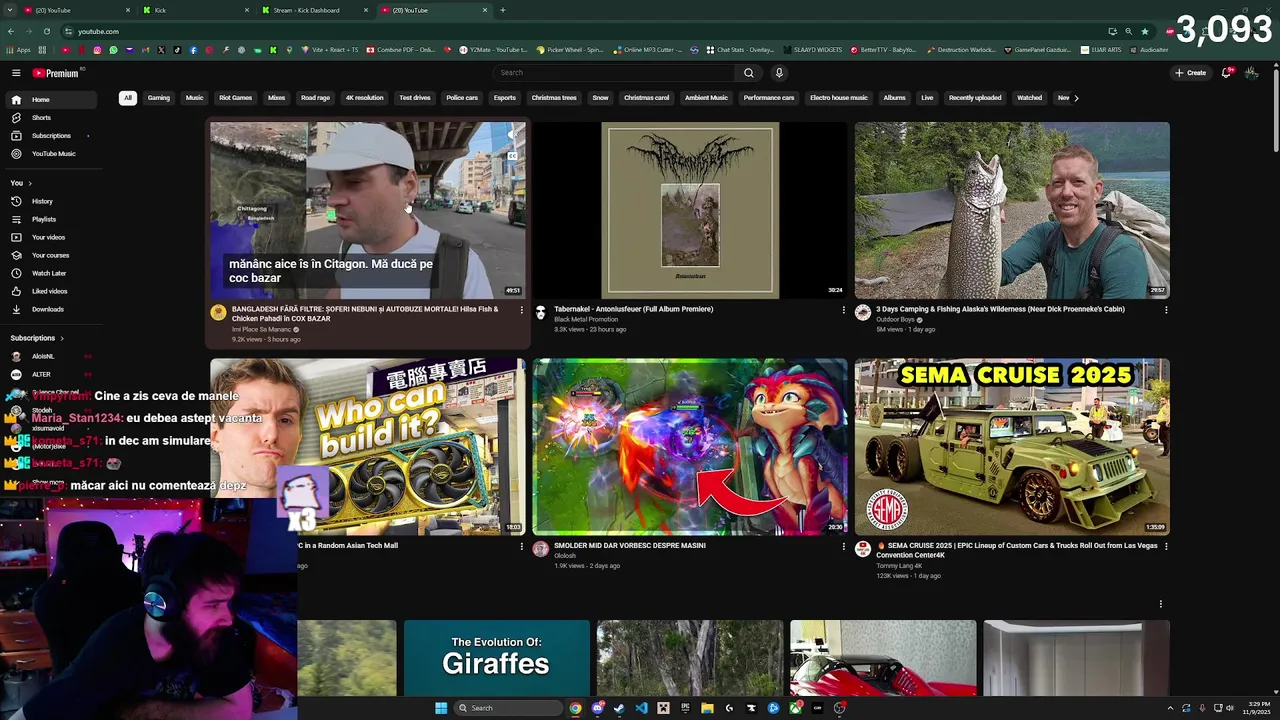Select the Recently uploaded filter chip

pos(975,98)
